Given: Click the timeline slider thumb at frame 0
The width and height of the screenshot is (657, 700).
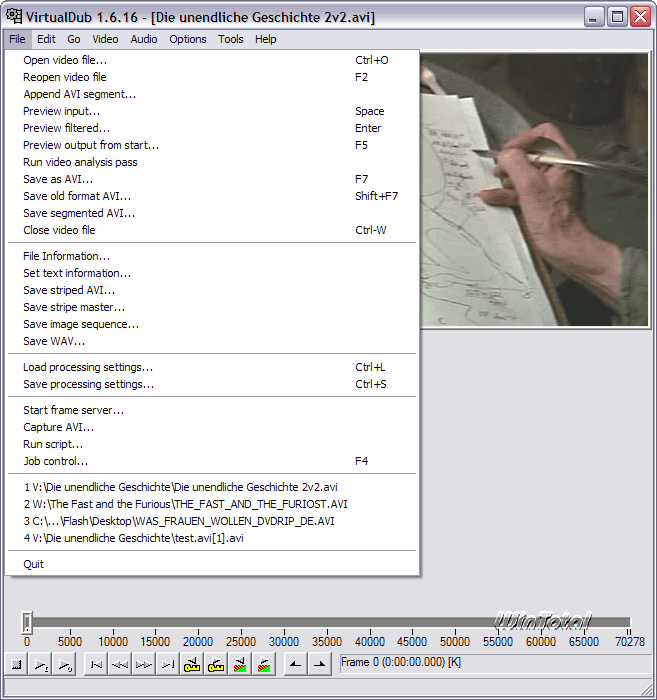Looking at the screenshot, I should point(27,622).
